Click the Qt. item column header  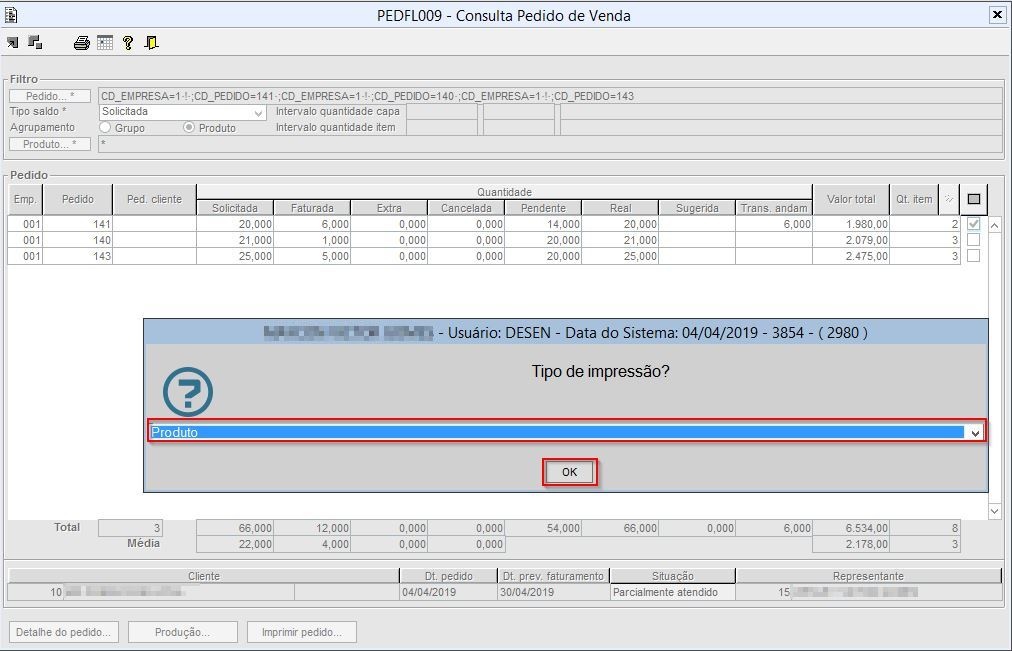pyautogui.click(x=914, y=199)
